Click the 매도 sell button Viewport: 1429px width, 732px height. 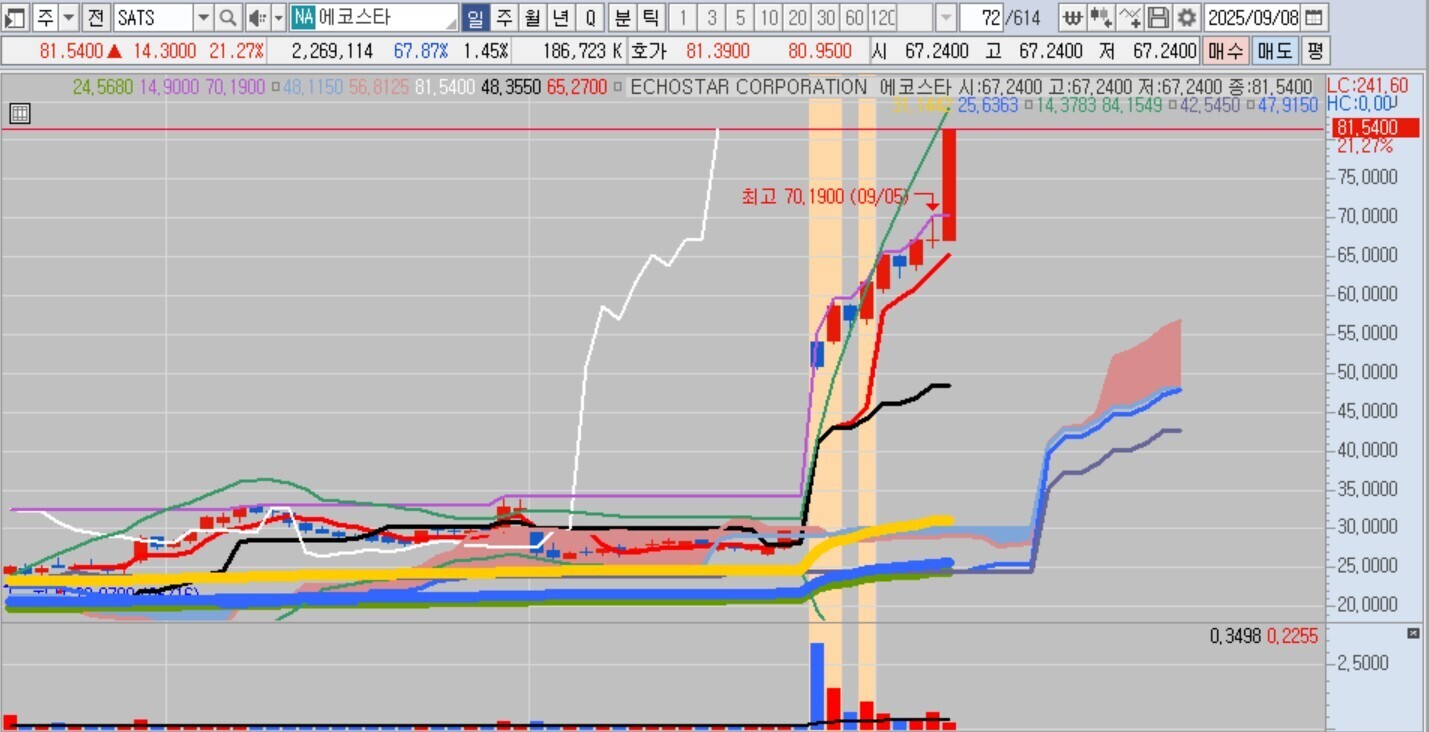[1274, 51]
